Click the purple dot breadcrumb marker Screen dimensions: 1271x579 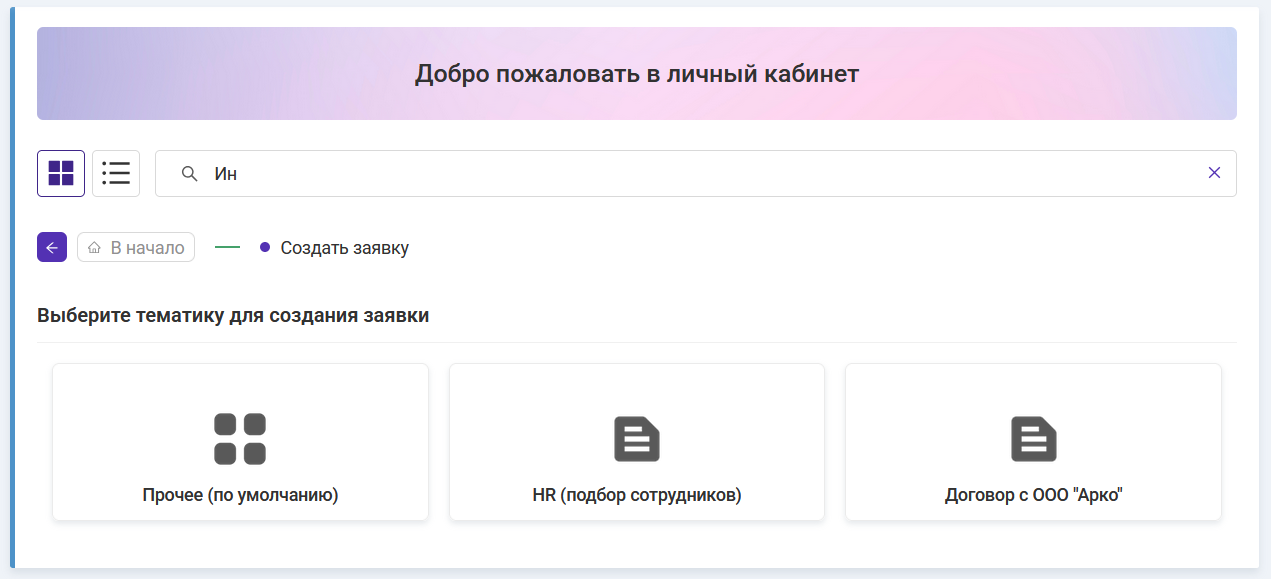coord(265,247)
